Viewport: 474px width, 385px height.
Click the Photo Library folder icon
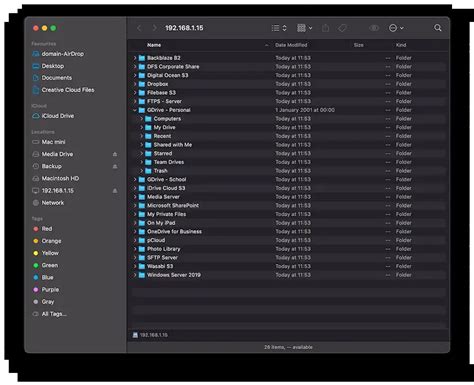(142, 249)
